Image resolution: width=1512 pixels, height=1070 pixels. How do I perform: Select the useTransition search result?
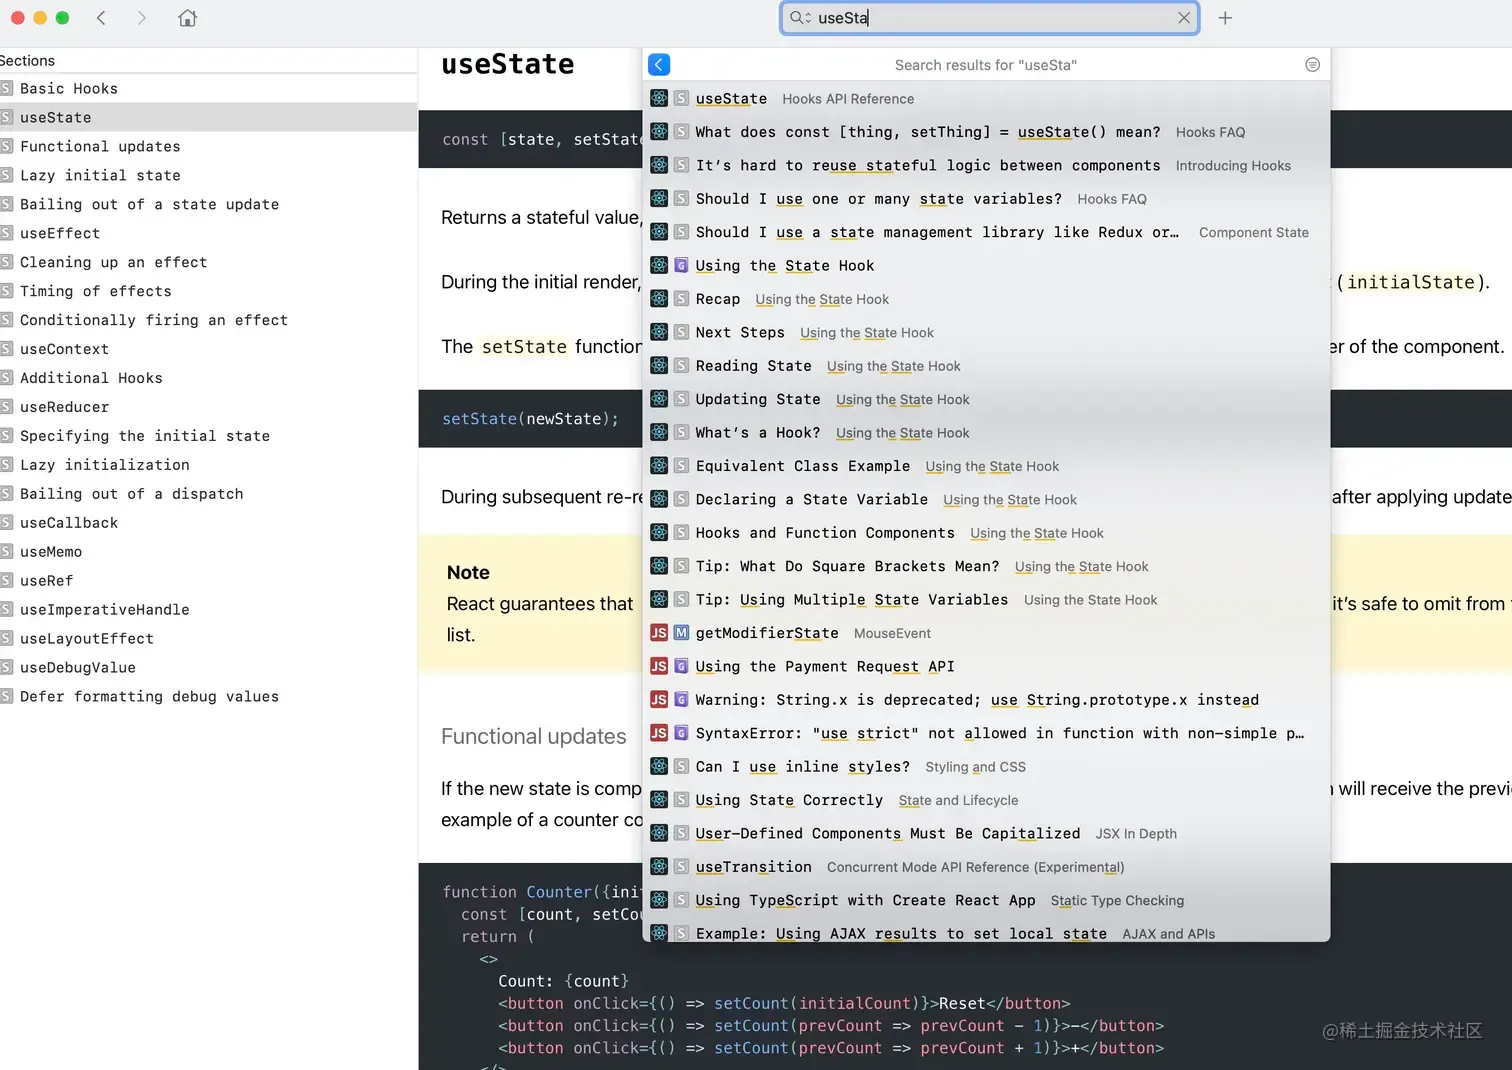754,867
